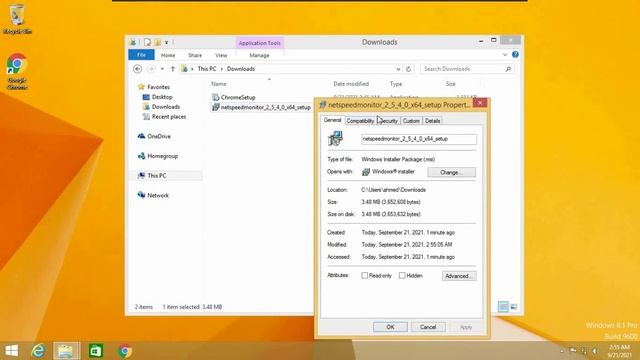Click the large installer icon in Properties
This screenshot has width=640, height=360.
click(x=336, y=139)
